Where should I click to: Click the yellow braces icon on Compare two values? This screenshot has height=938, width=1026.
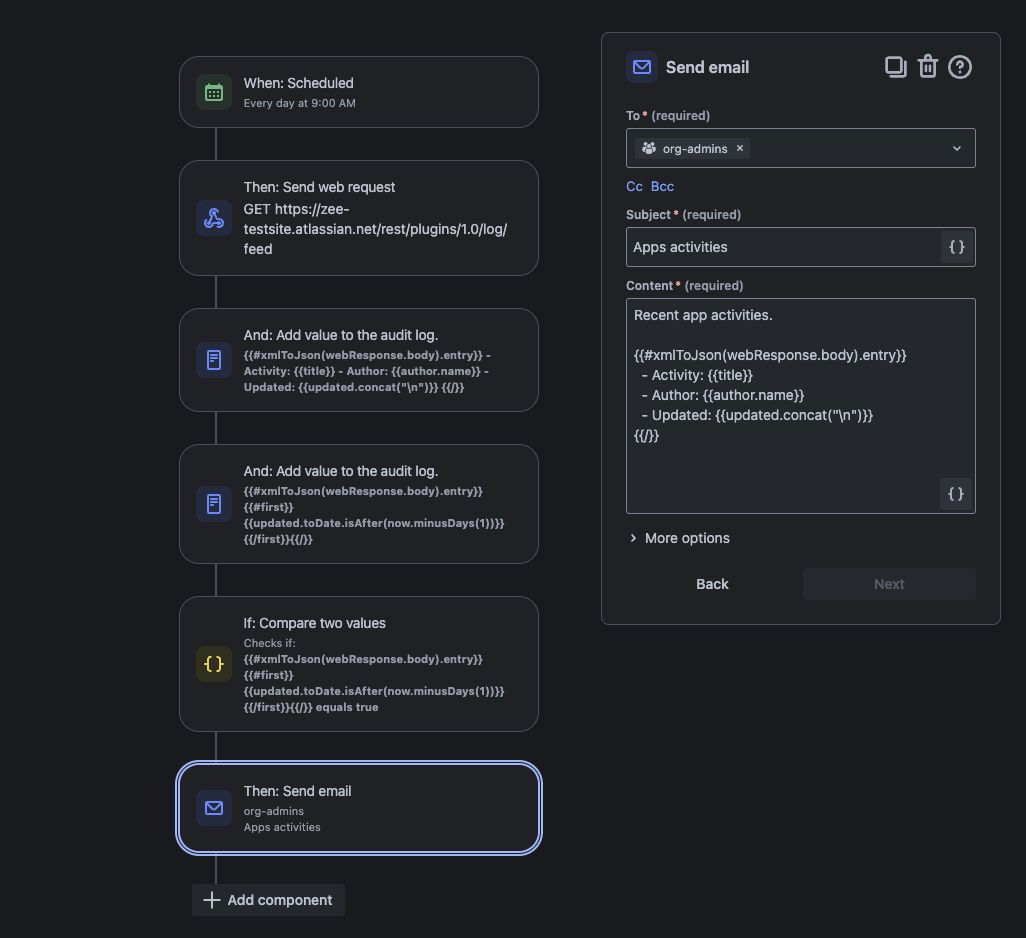[214, 664]
